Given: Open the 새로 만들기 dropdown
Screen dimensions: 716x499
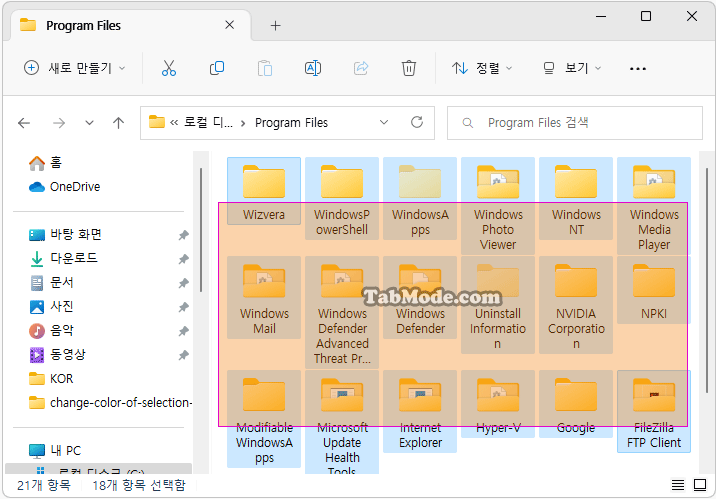Looking at the screenshot, I should click(x=74, y=68).
